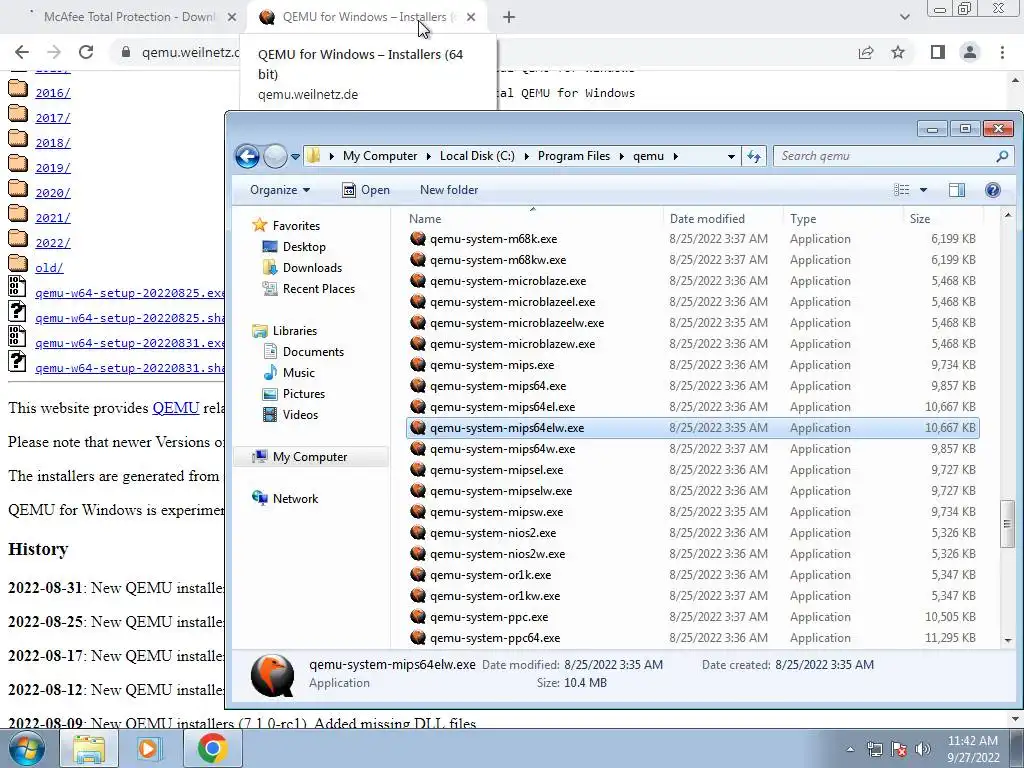Reload the web page
Viewport: 1024px width, 768px height.
86,52
